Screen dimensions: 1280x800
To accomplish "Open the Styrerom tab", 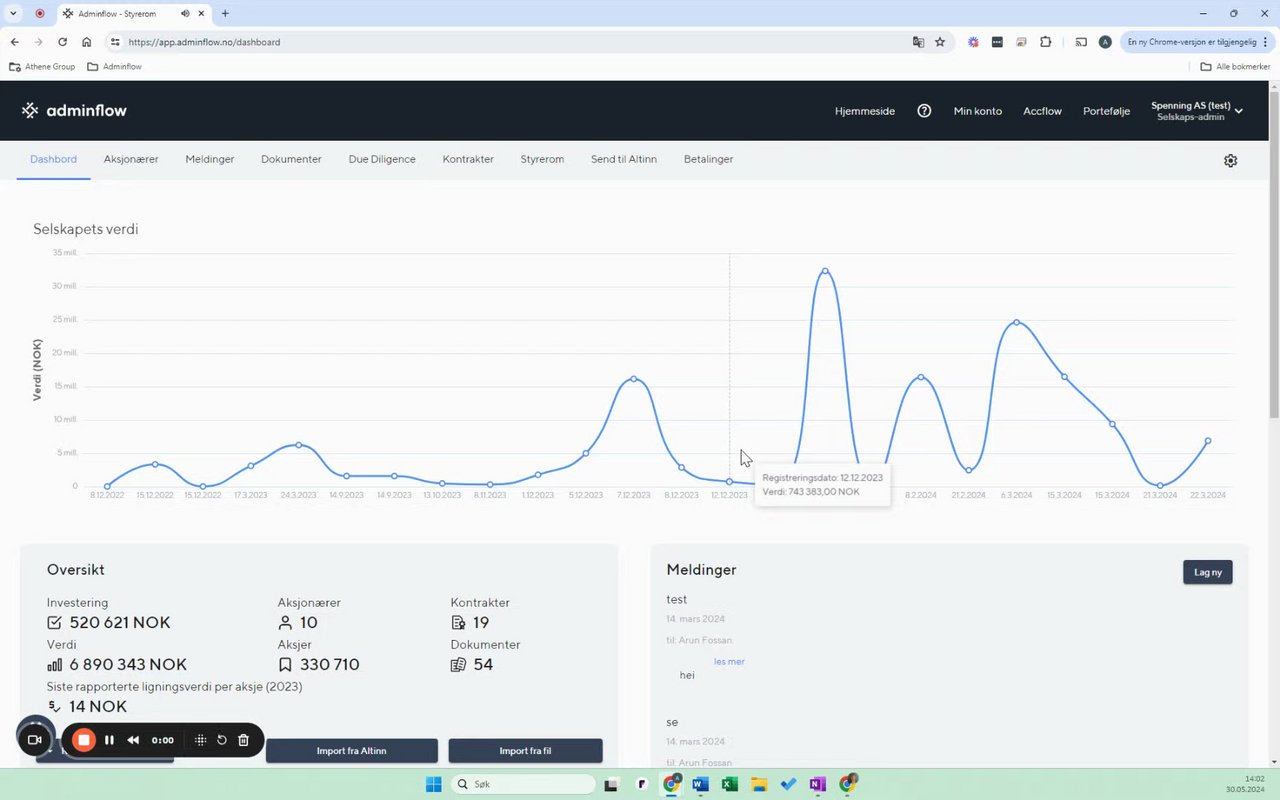I will pos(542,159).
